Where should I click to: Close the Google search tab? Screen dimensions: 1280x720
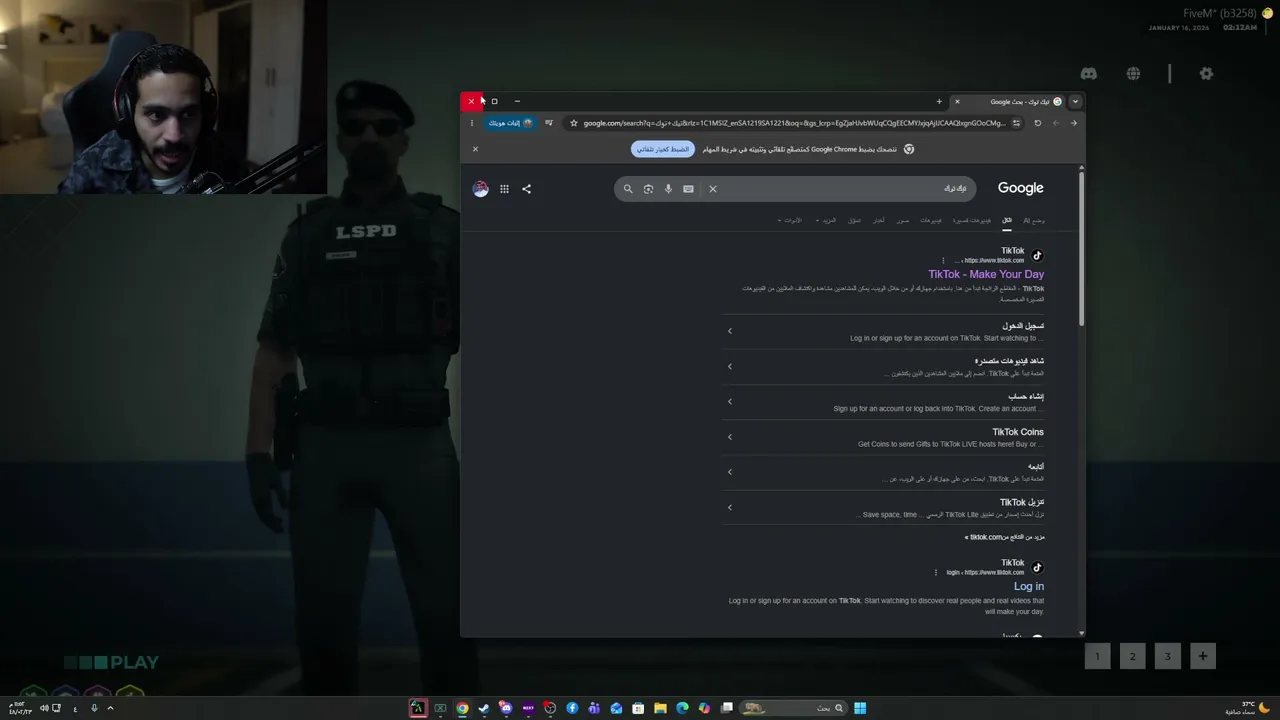(x=957, y=101)
